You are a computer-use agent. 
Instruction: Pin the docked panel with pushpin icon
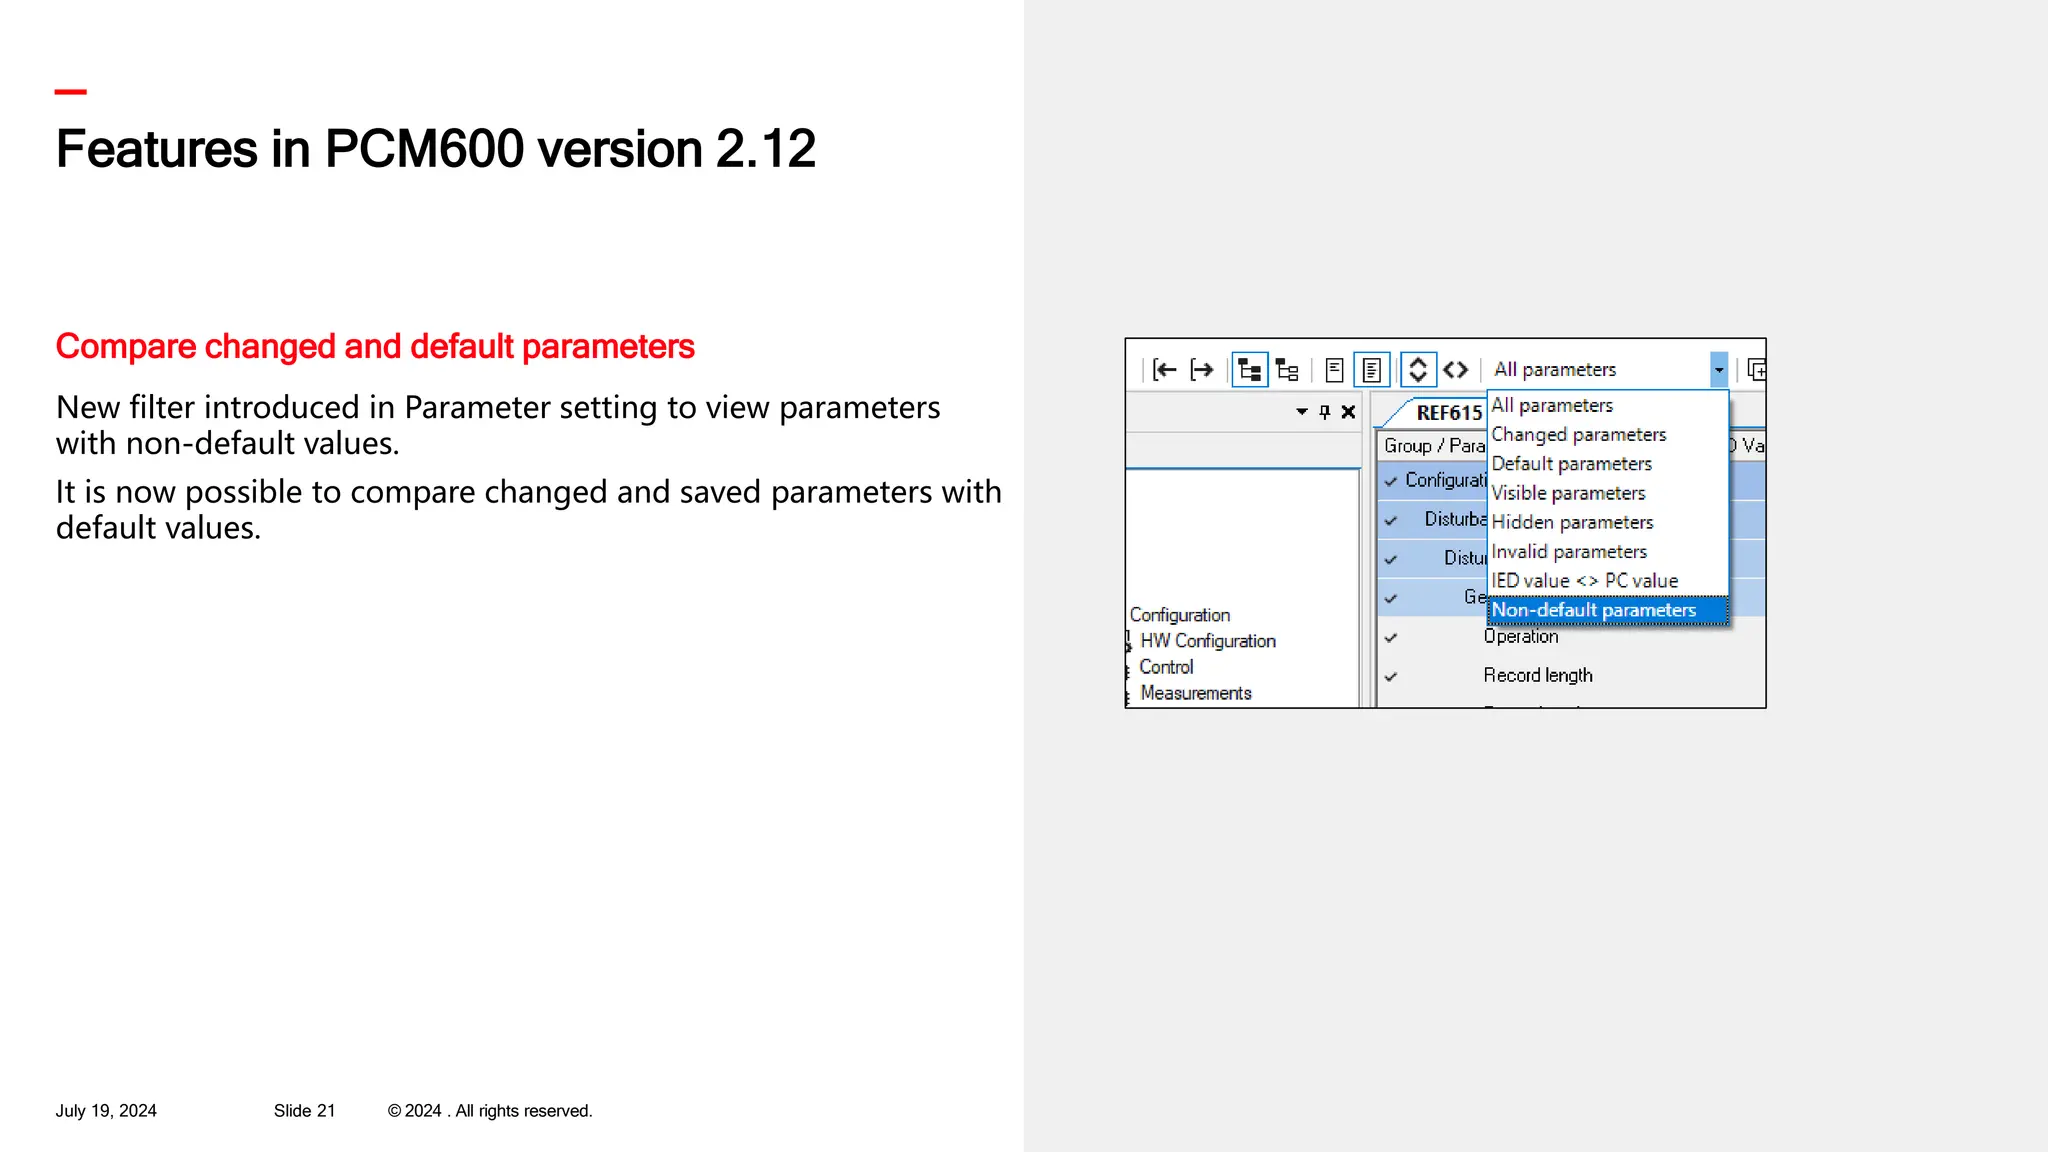(x=1325, y=412)
